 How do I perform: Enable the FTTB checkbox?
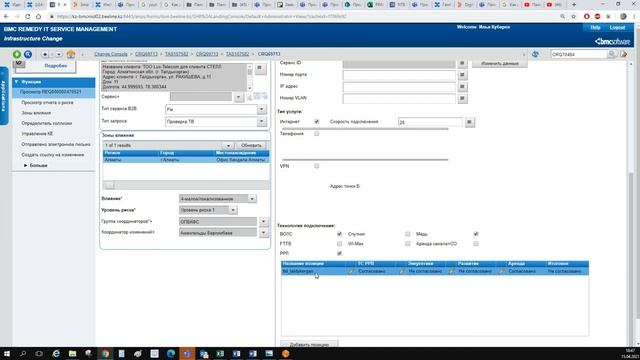point(339,244)
